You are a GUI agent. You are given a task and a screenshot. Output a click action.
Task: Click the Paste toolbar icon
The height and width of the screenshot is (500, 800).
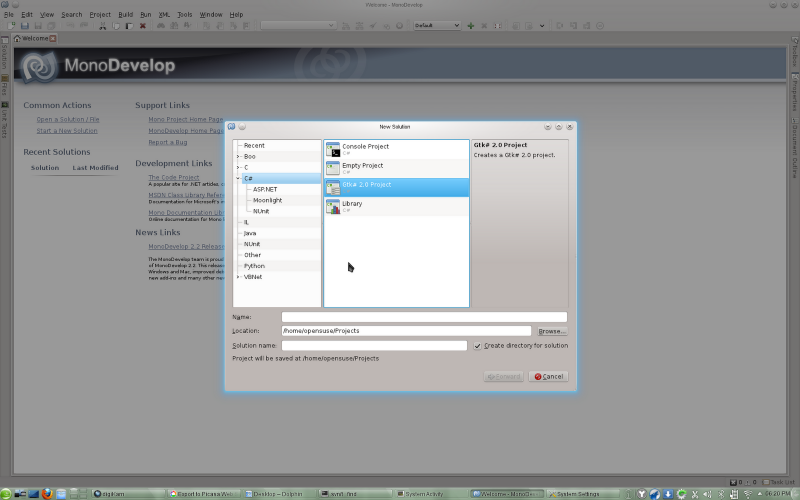point(129,26)
